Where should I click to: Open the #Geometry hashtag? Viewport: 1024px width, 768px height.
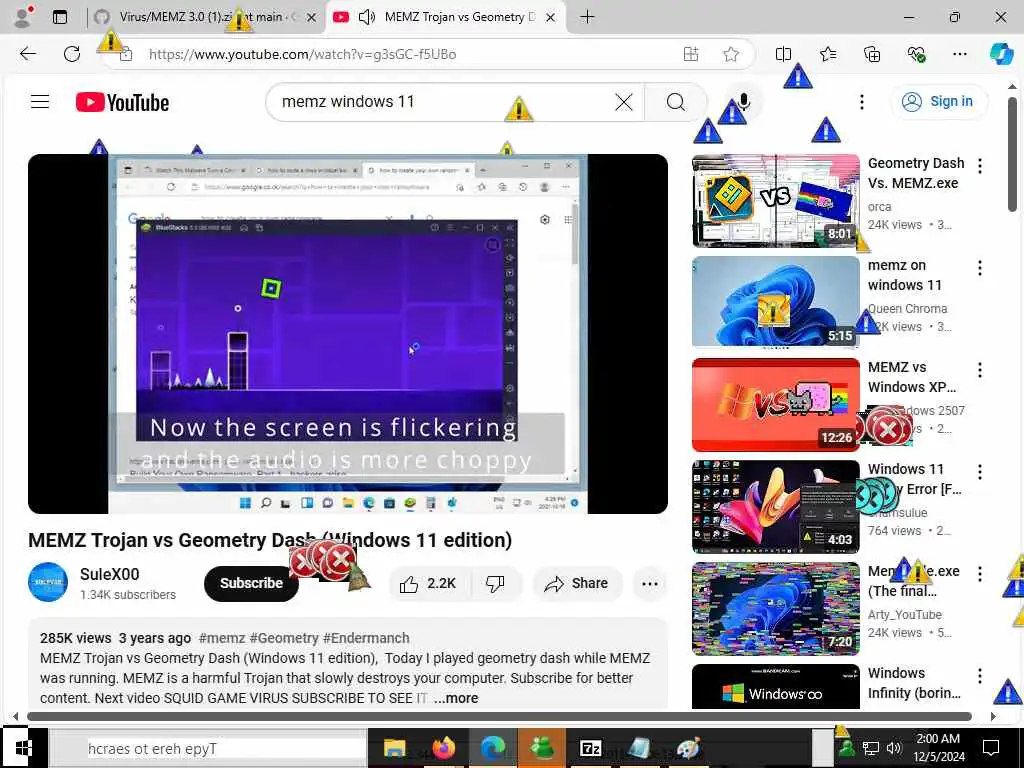point(284,638)
